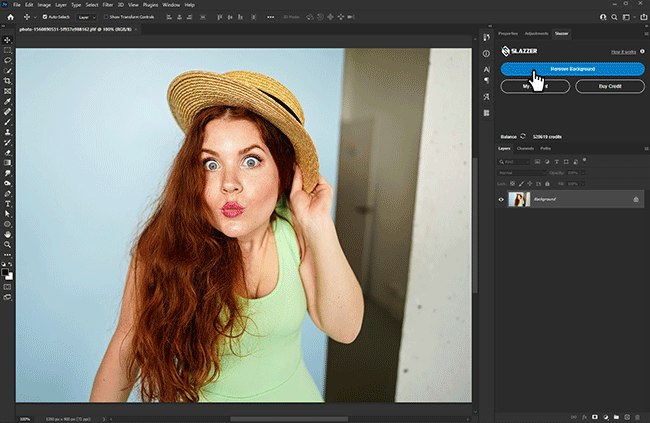Open Edit Toolbar three-dots in toolbox
This screenshot has height=423, width=650.
(x=7, y=255)
